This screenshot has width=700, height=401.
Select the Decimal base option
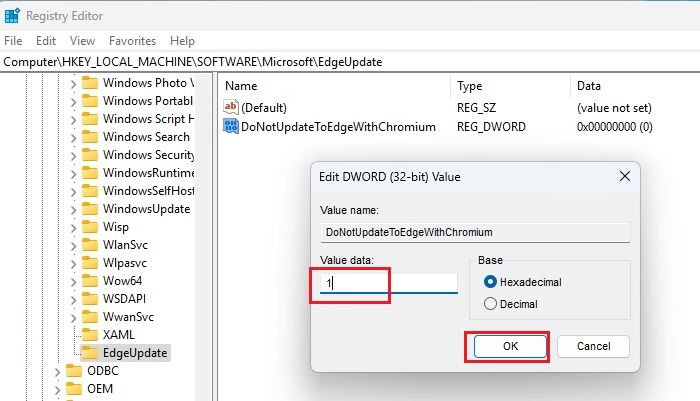(511, 304)
